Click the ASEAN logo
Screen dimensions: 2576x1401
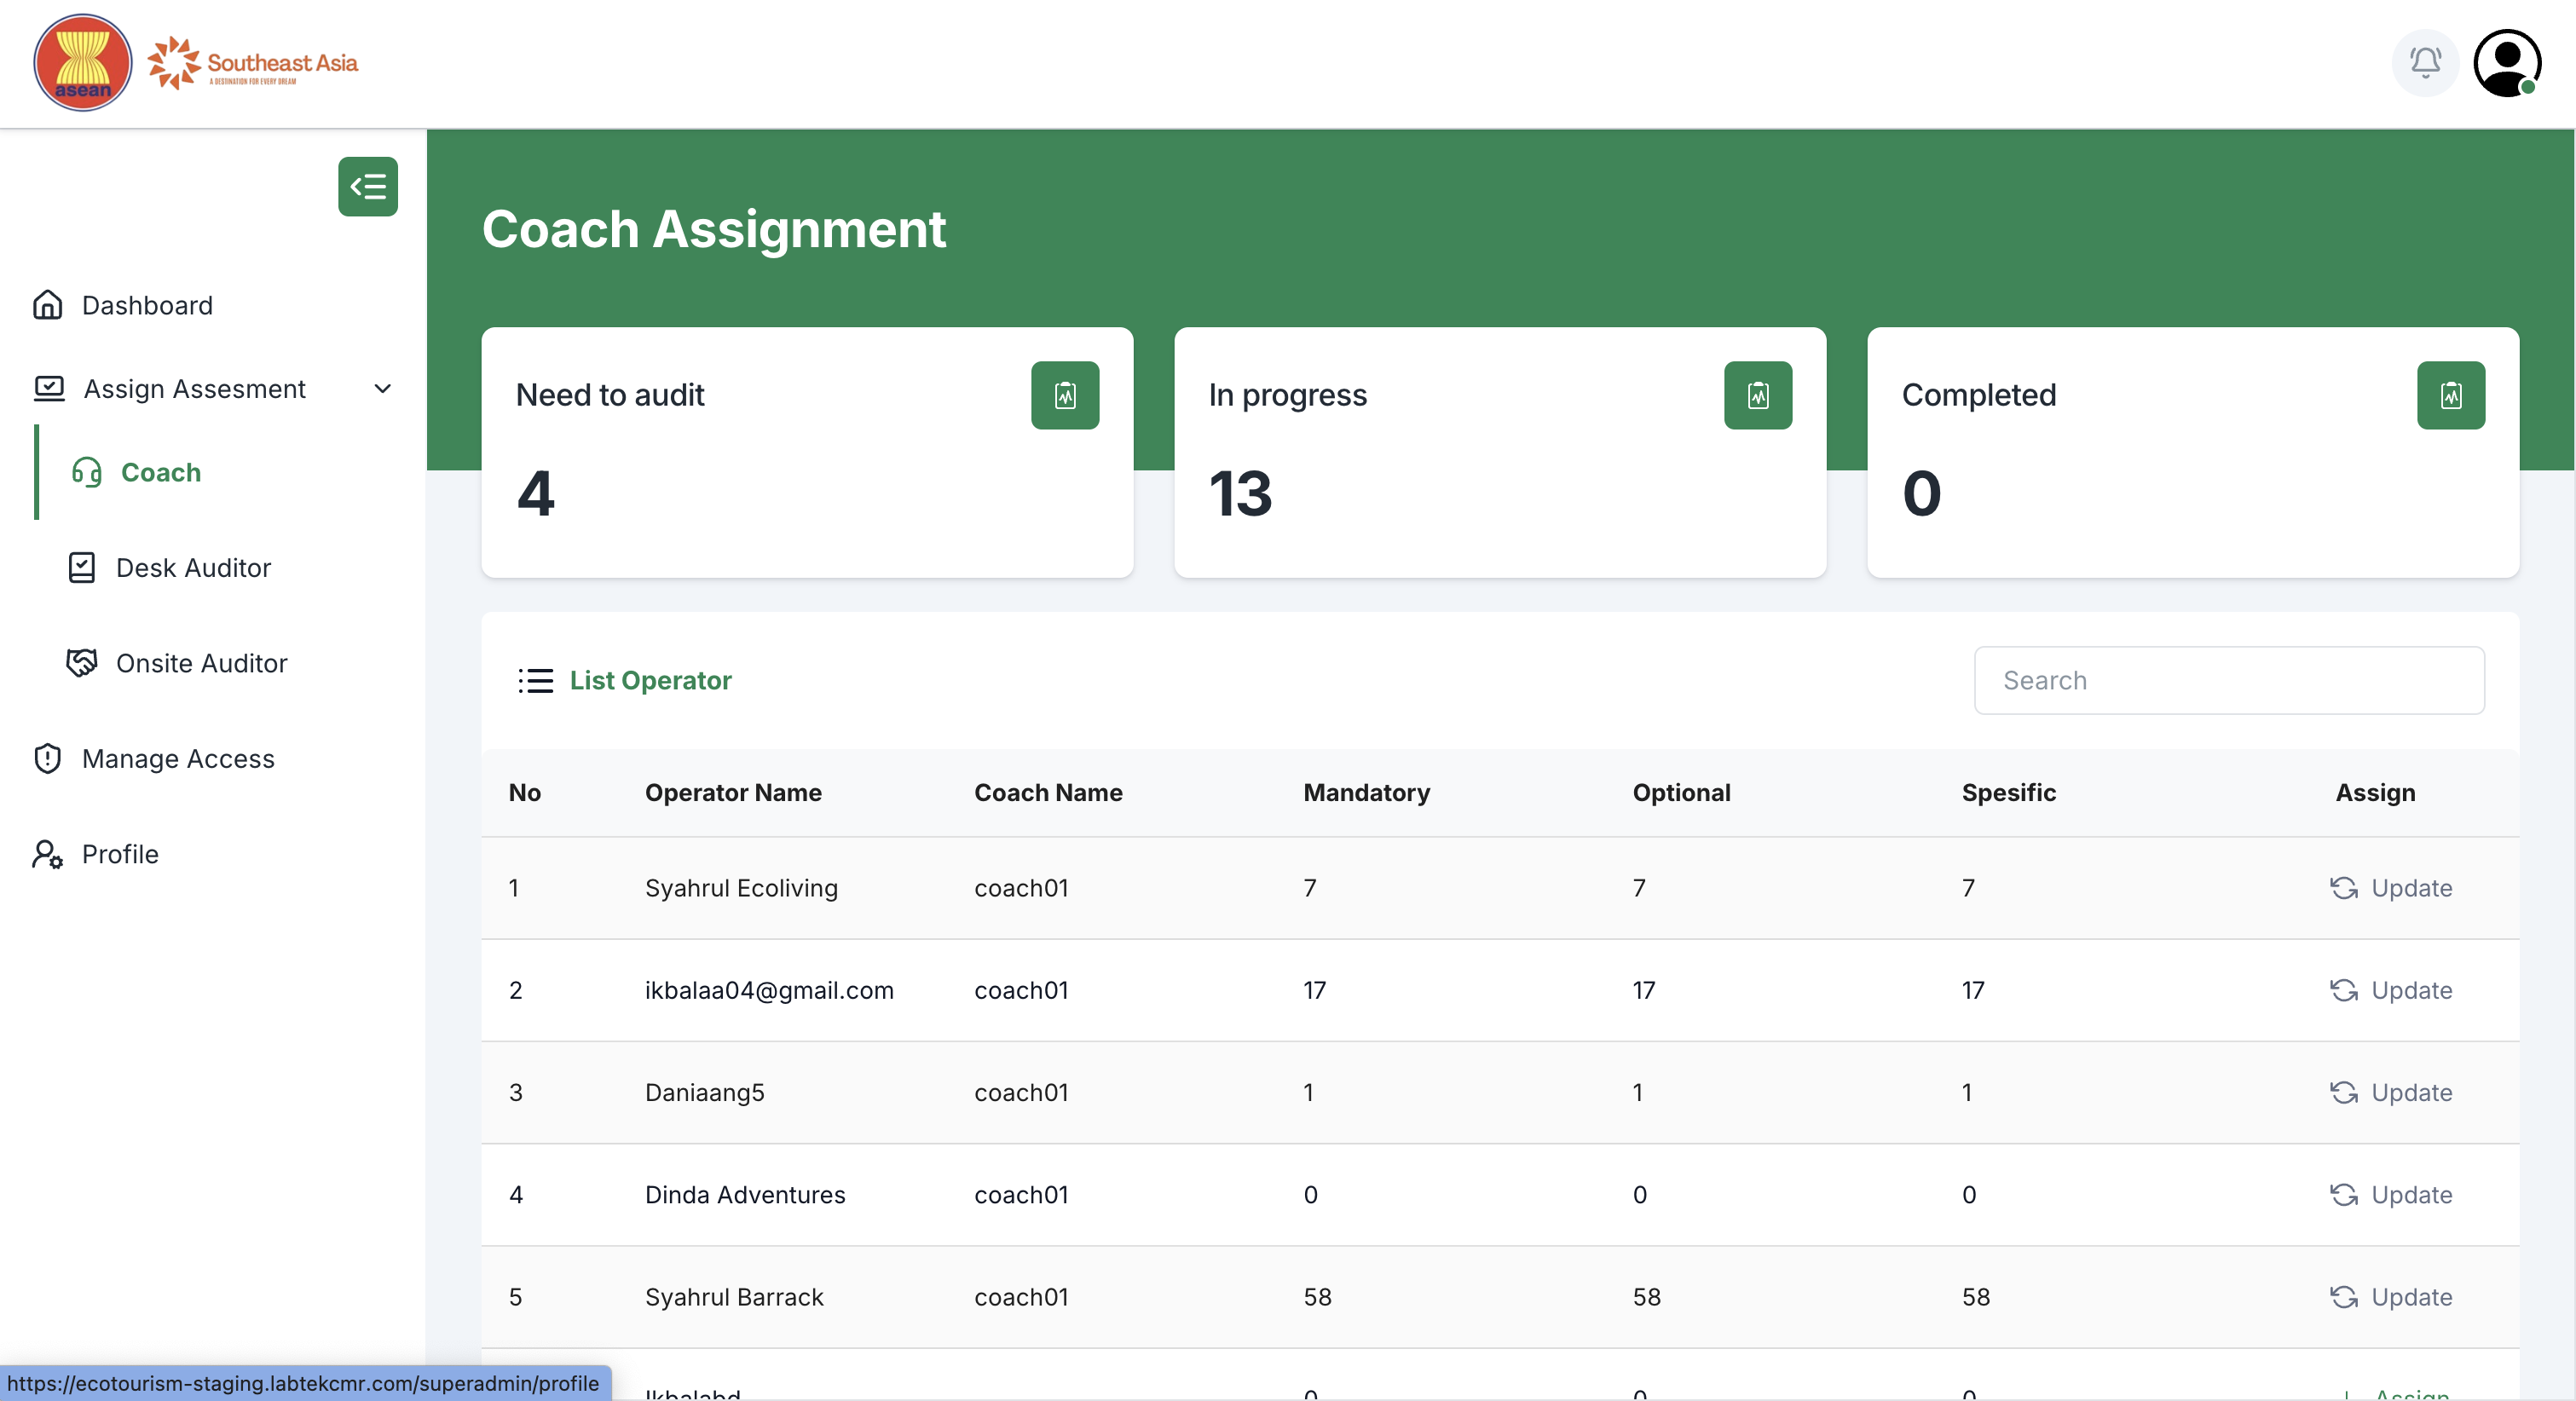point(83,63)
